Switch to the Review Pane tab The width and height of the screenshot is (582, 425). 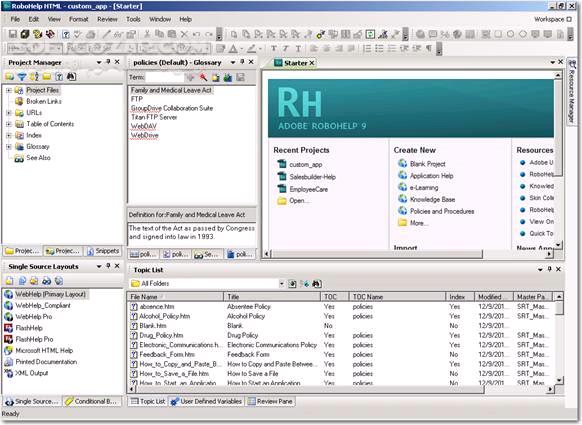coord(270,401)
